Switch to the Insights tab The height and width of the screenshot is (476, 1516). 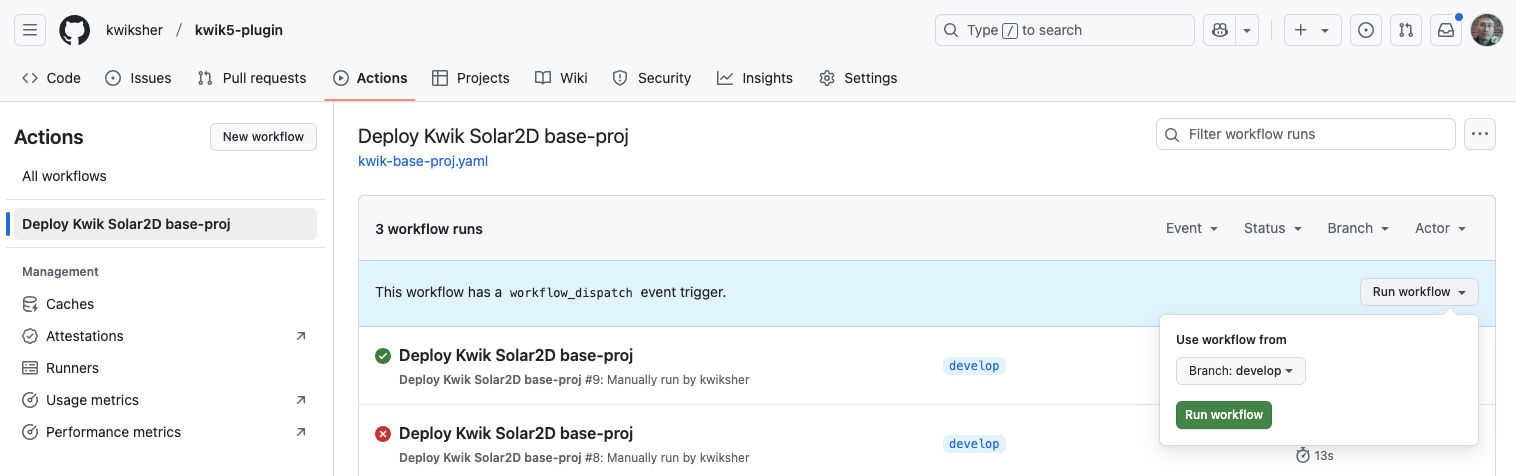pyautogui.click(x=755, y=78)
